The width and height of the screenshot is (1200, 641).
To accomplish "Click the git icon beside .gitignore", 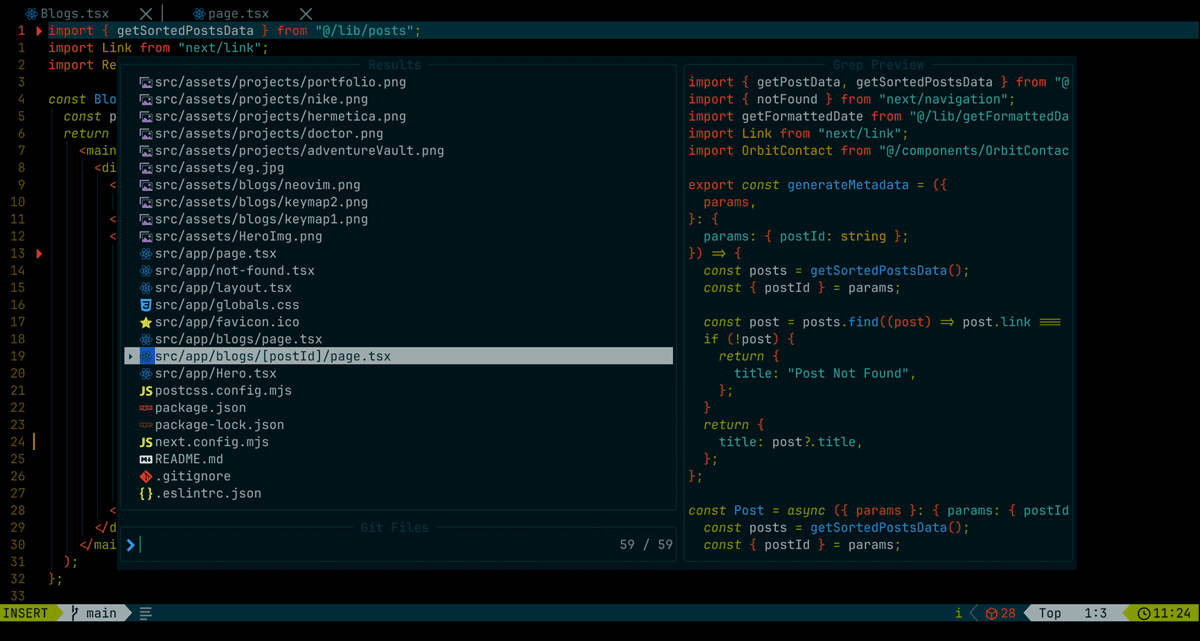I will [x=146, y=476].
